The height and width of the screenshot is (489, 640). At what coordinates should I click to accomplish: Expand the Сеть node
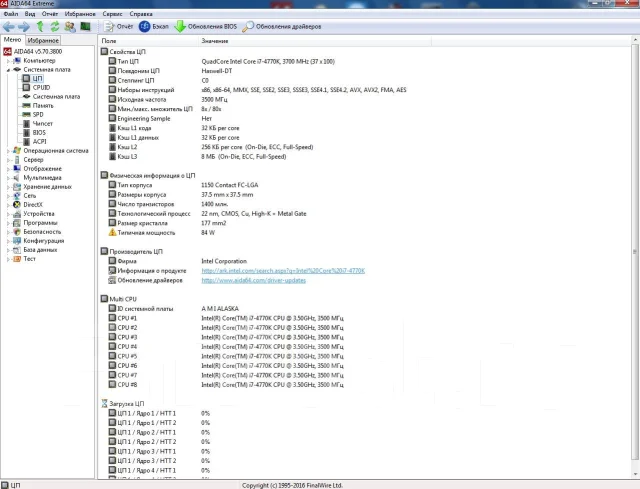(x=8, y=196)
